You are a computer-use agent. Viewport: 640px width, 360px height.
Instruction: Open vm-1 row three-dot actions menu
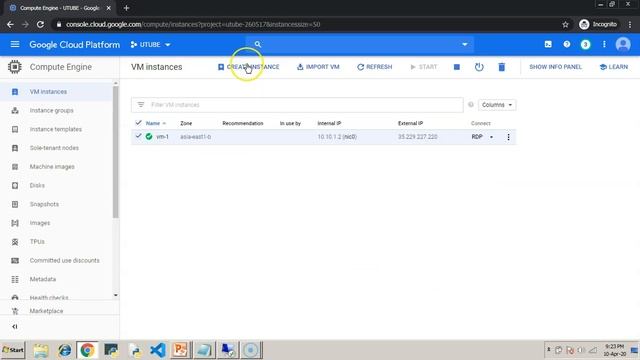tap(508, 137)
